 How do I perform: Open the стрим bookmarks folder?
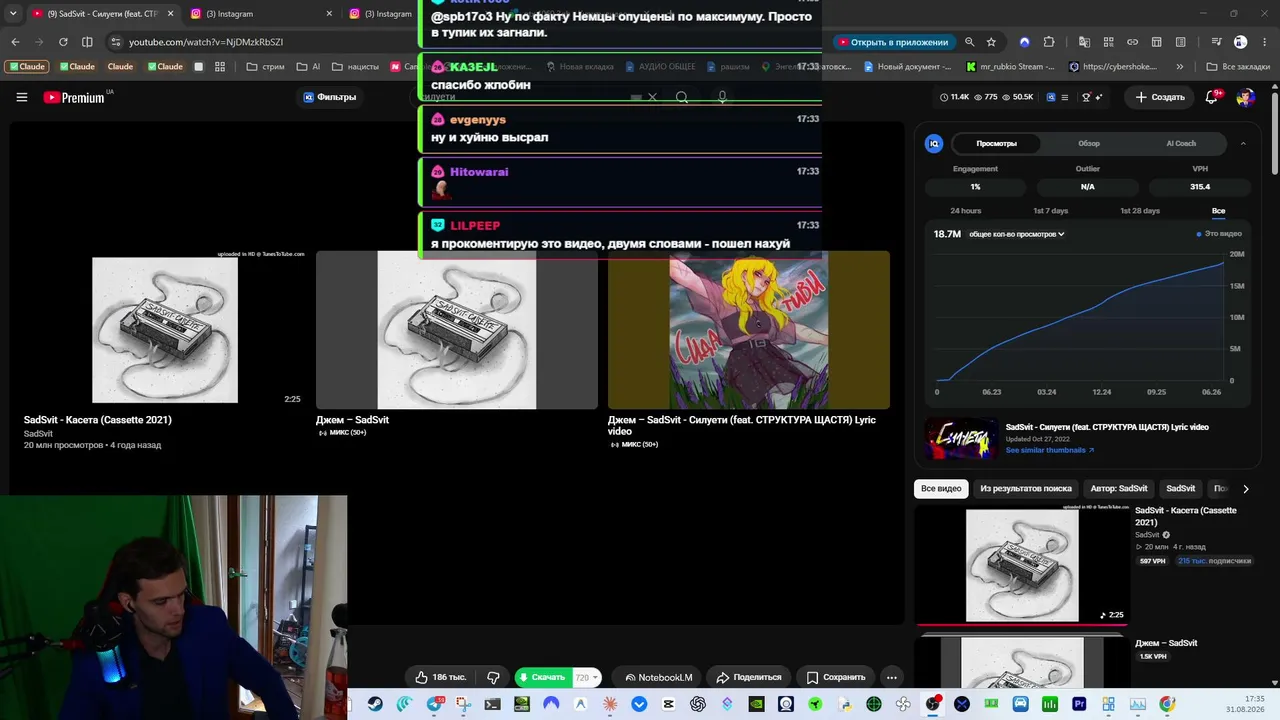[265, 67]
